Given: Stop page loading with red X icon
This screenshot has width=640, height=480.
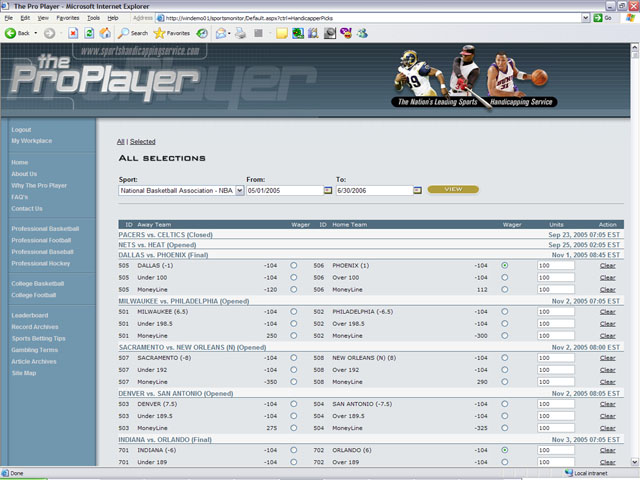Looking at the screenshot, I should coord(73,33).
